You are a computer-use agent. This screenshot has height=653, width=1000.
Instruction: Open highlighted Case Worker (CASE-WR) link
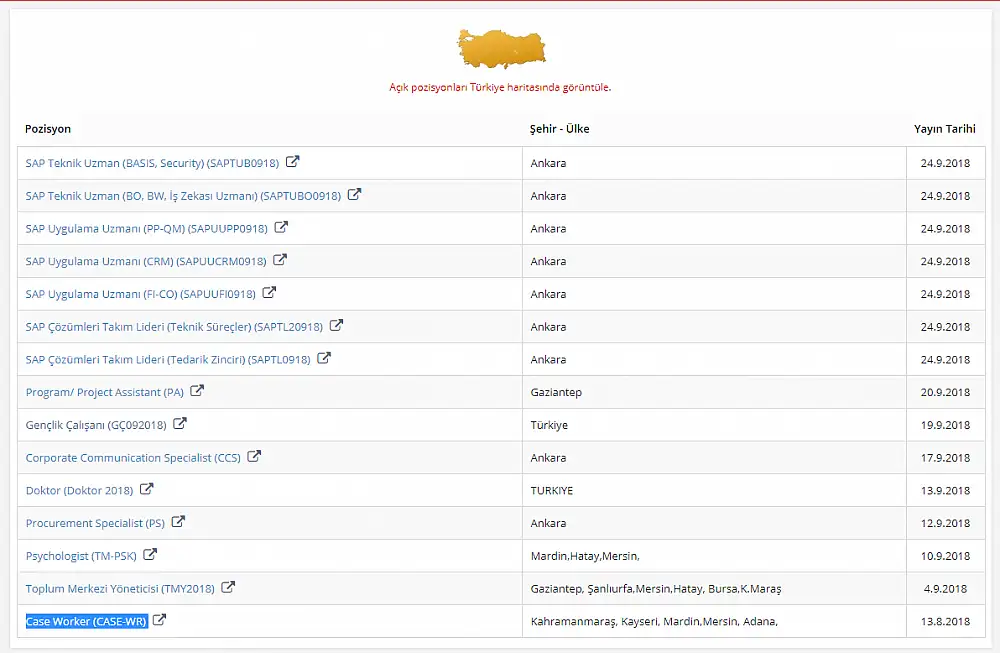click(87, 621)
